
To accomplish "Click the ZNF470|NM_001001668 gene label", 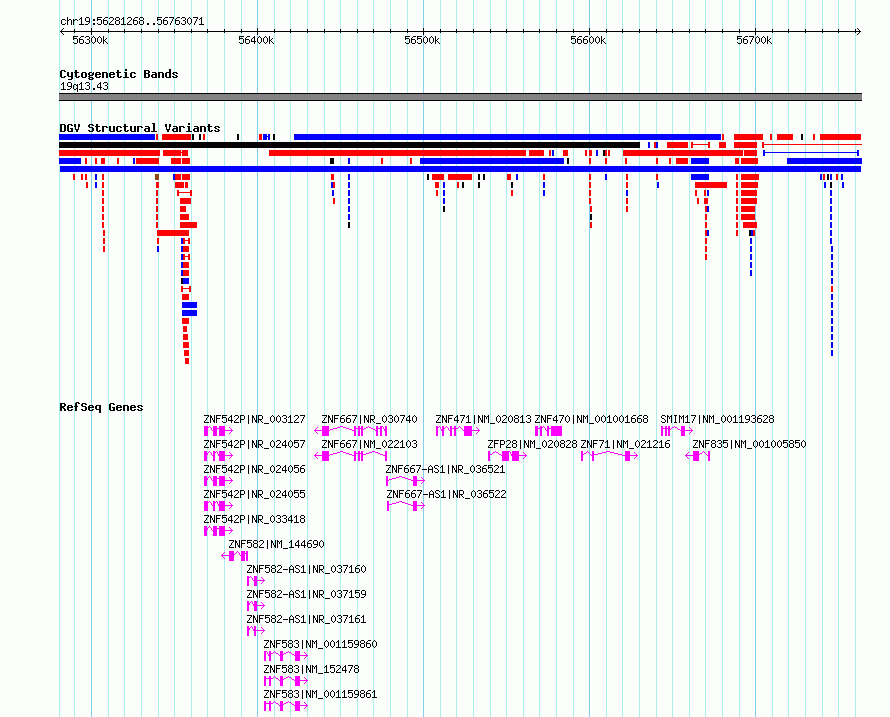I will click(x=591, y=420).
